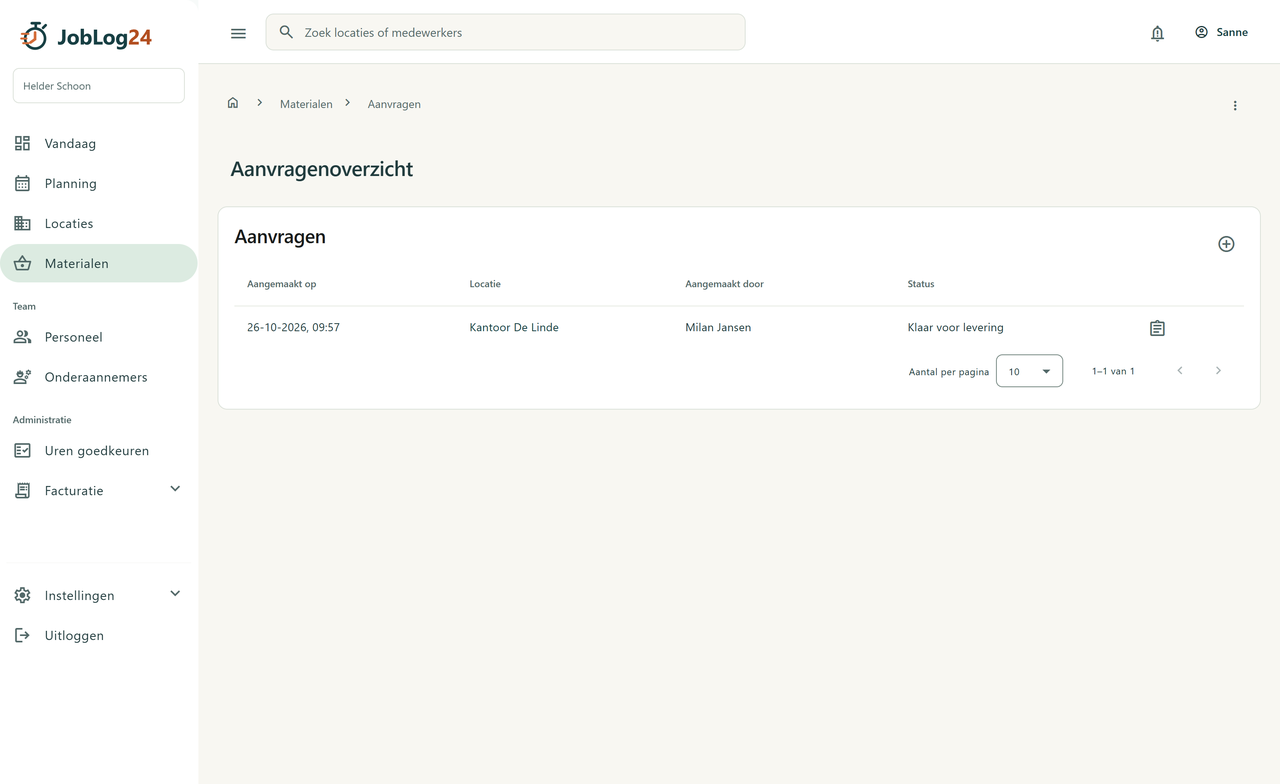Open Planning in the sidebar

(x=99, y=183)
